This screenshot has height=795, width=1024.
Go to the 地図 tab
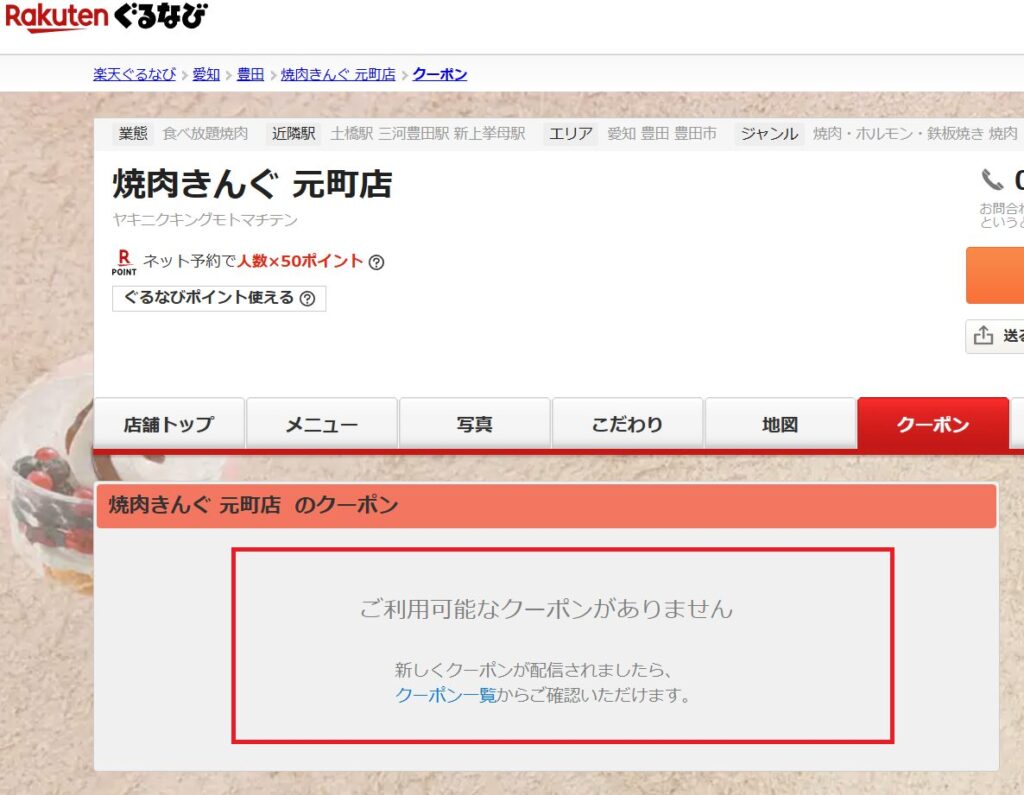(x=780, y=424)
